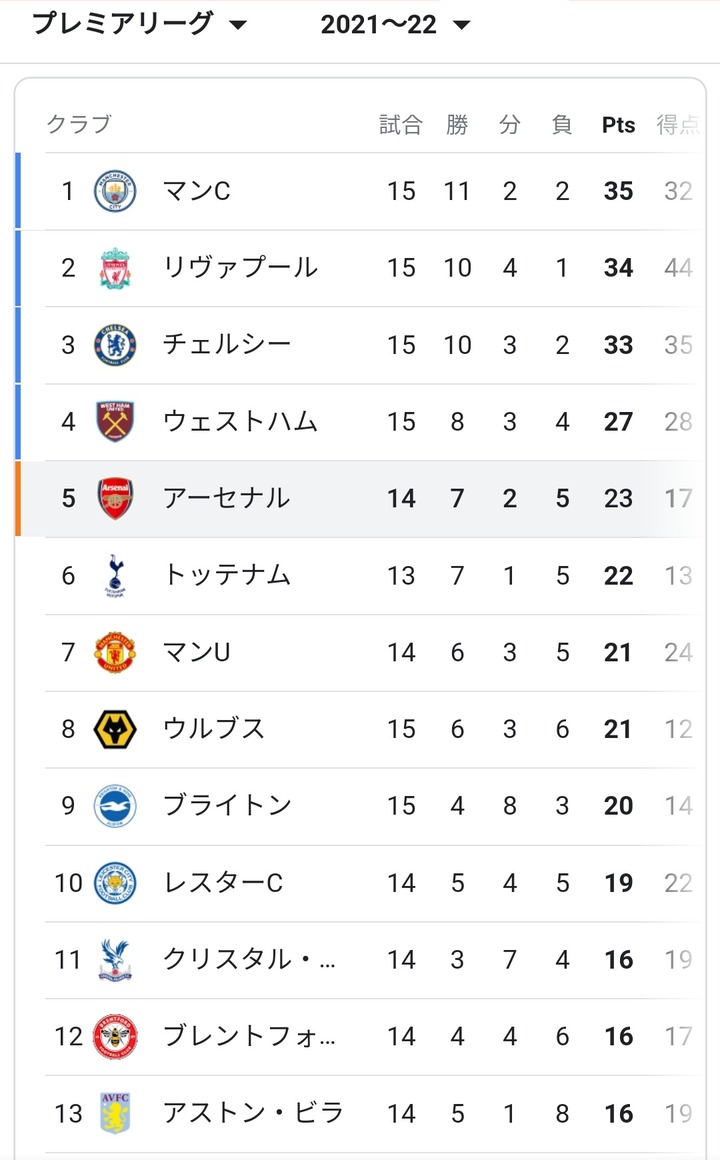The image size is (720, 1160).
Task: Click the クラブ column header label
Action: 78,125
